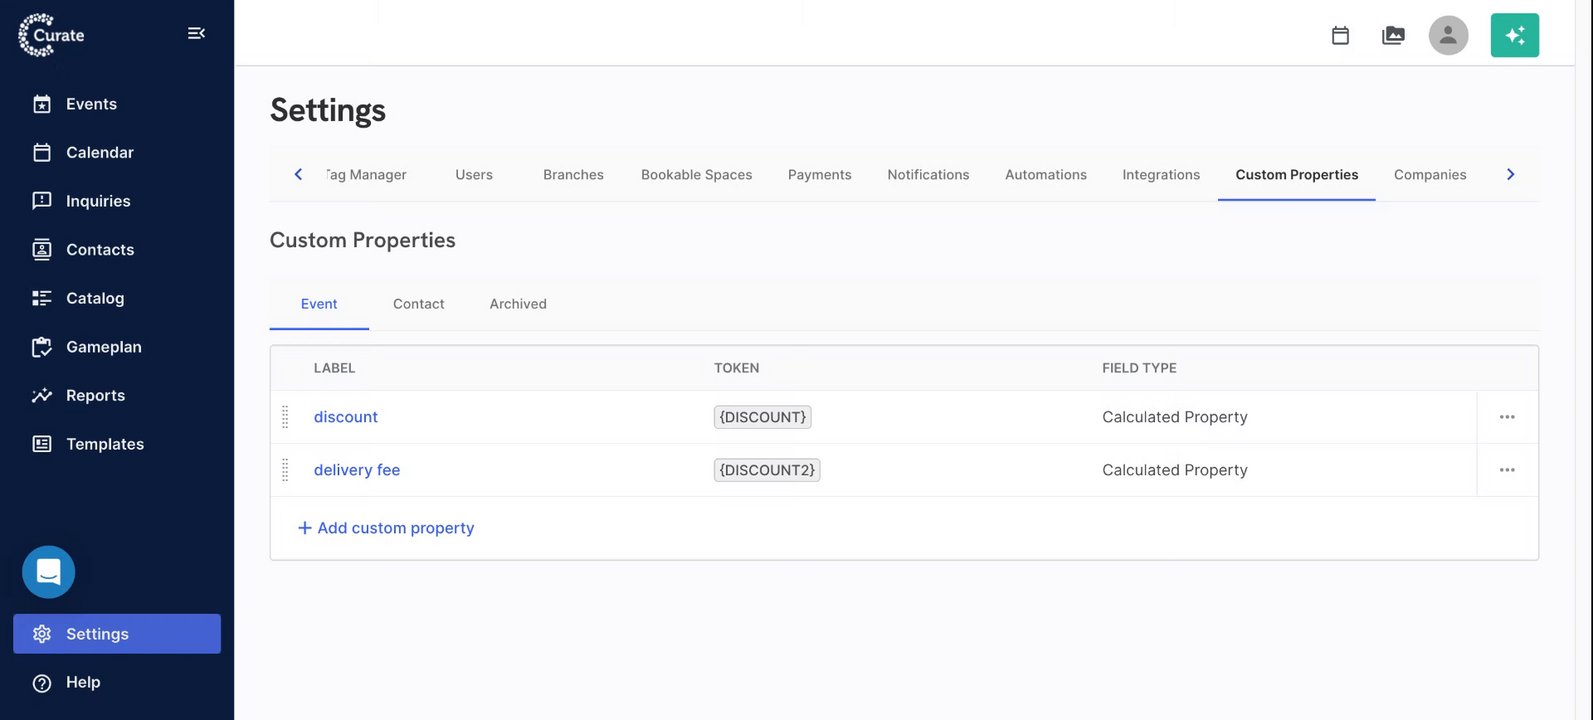This screenshot has height=720, width=1593.
Task: Open Gameplan from the sidebar
Action: click(103, 347)
